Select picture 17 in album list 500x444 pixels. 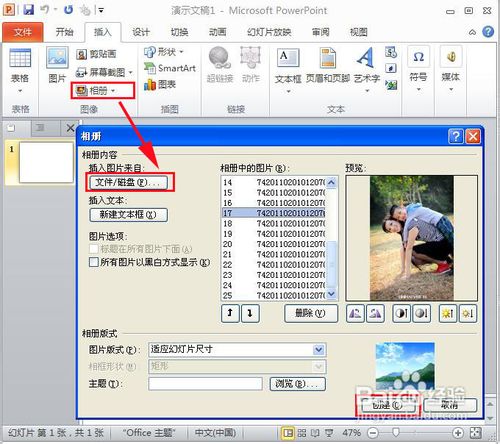[274, 213]
